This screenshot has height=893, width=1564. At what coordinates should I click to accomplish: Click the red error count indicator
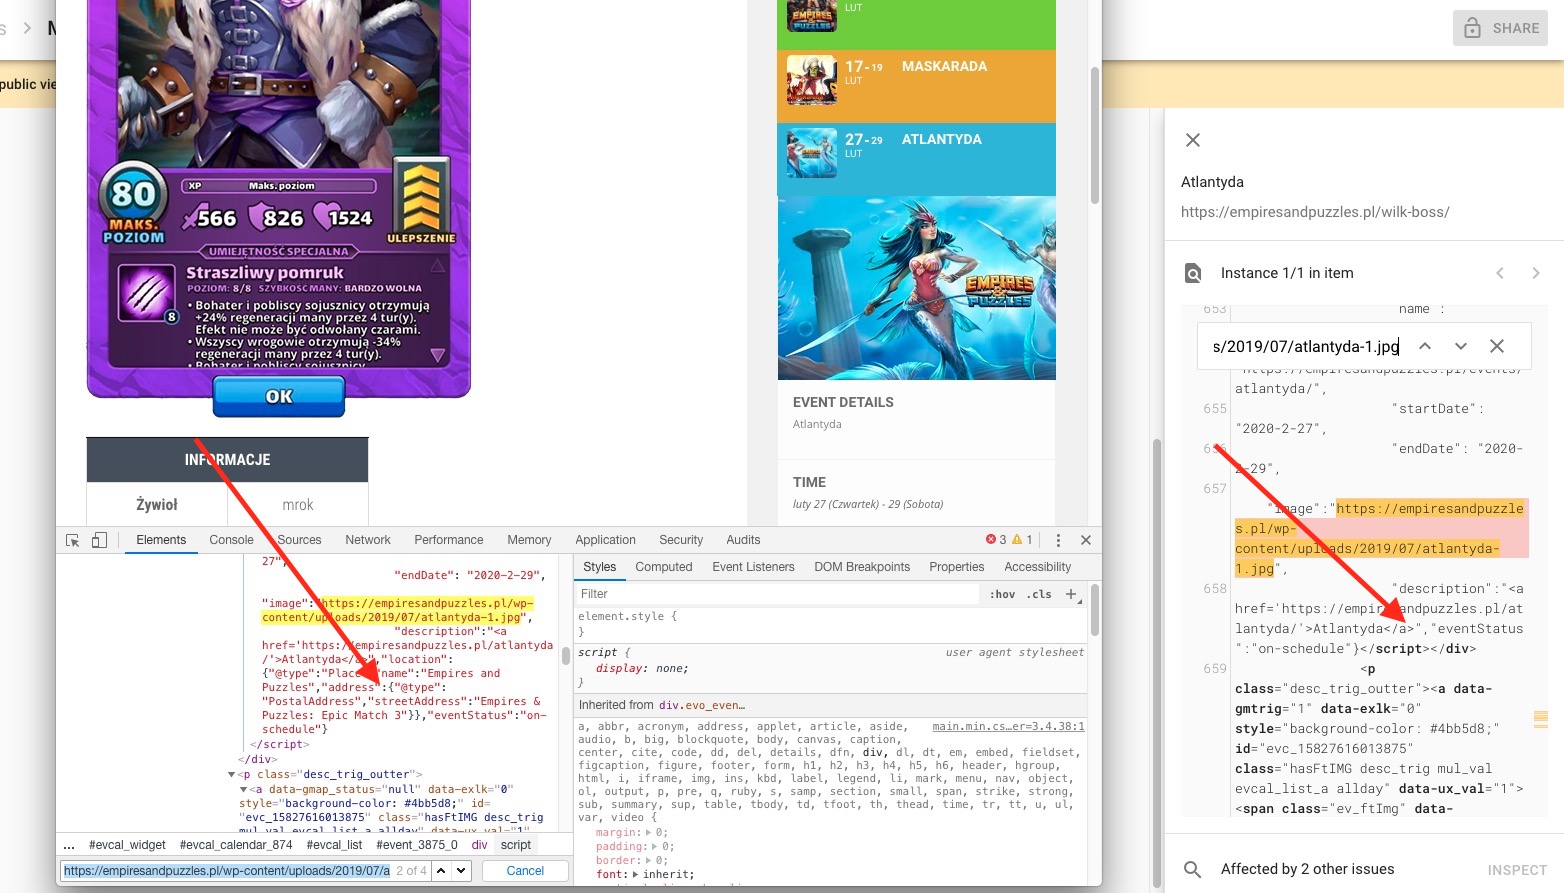point(996,540)
